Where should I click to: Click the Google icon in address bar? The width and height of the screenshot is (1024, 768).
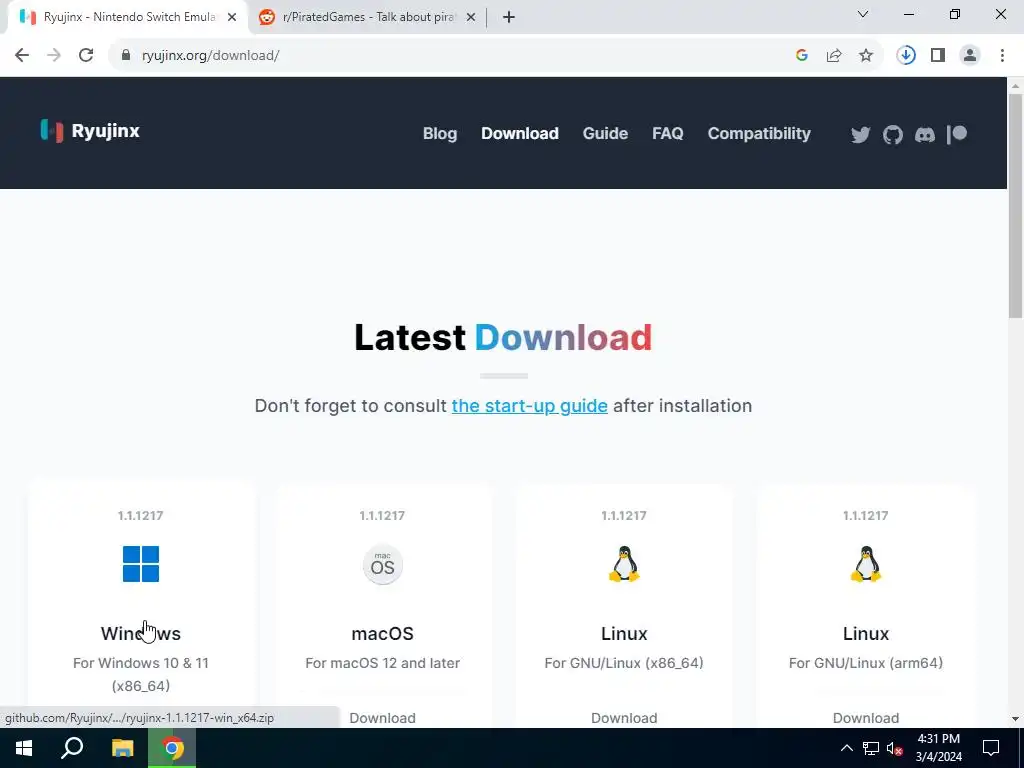pos(802,56)
